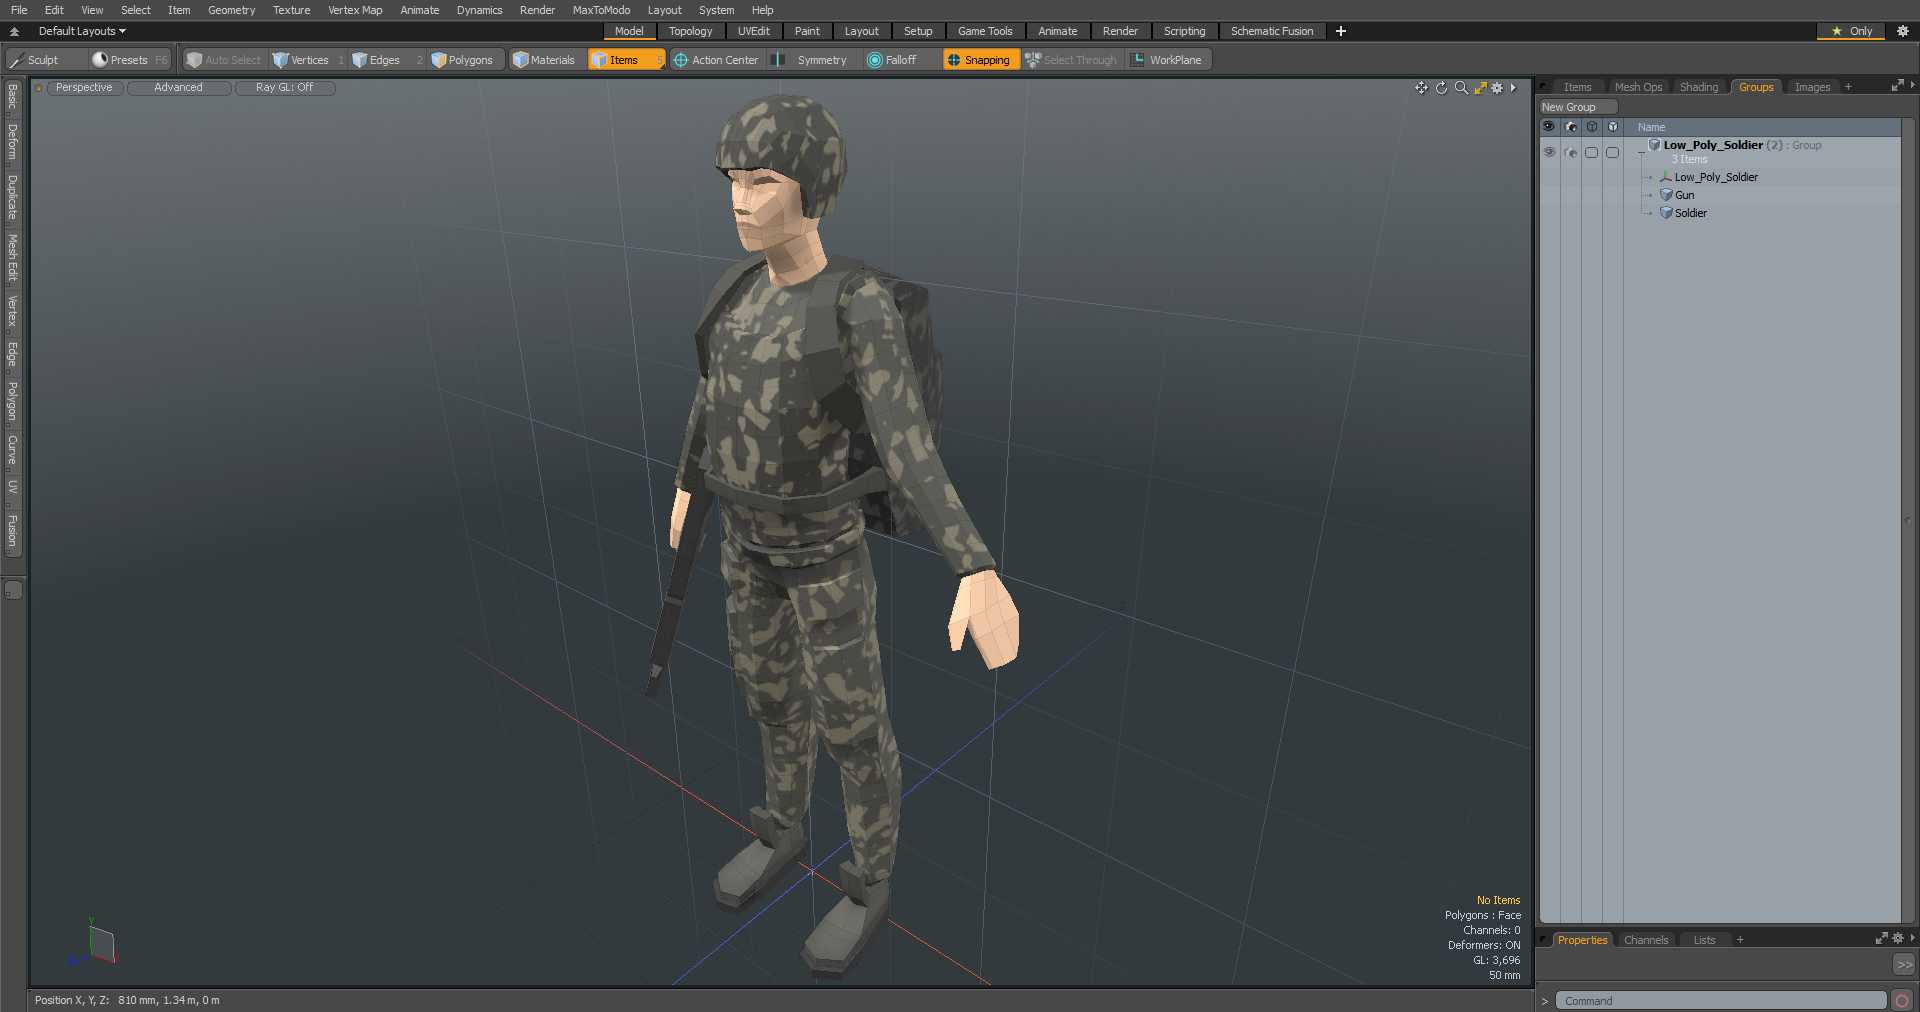Viewport: 1920px width, 1012px height.
Task: Open viewport settings gear
Action: [1497, 88]
